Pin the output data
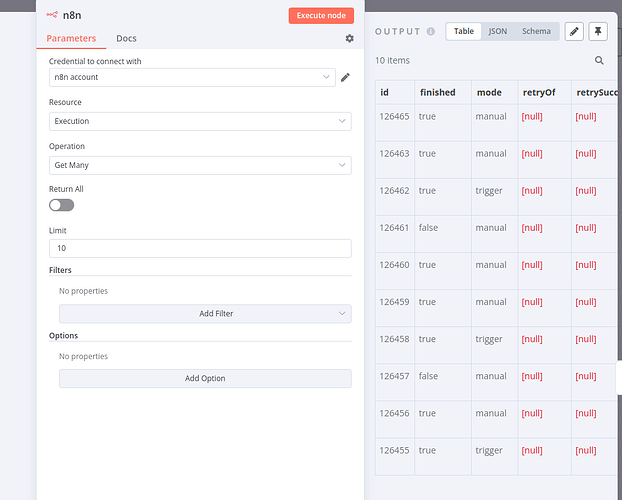Image resolution: width=622 pixels, height=500 pixels. [x=598, y=31]
